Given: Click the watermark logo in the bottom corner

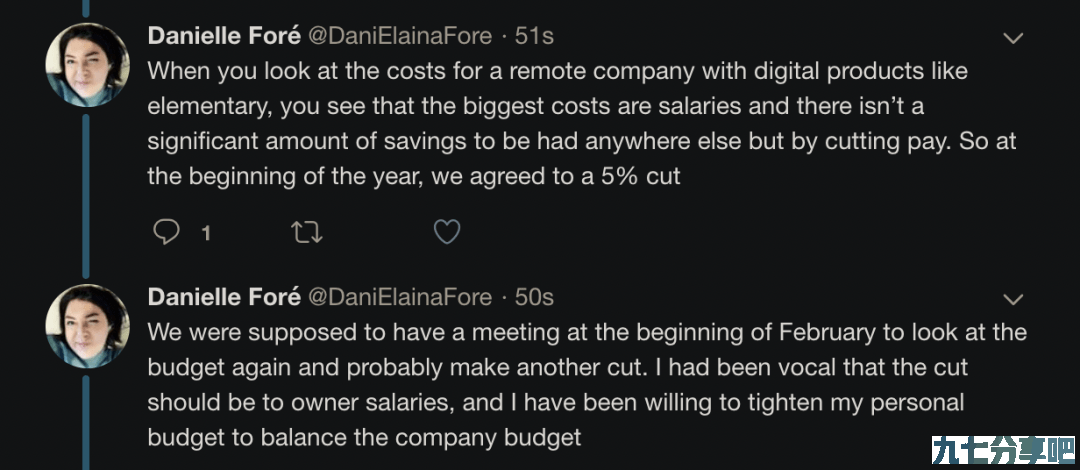Looking at the screenshot, I should click(1003, 452).
